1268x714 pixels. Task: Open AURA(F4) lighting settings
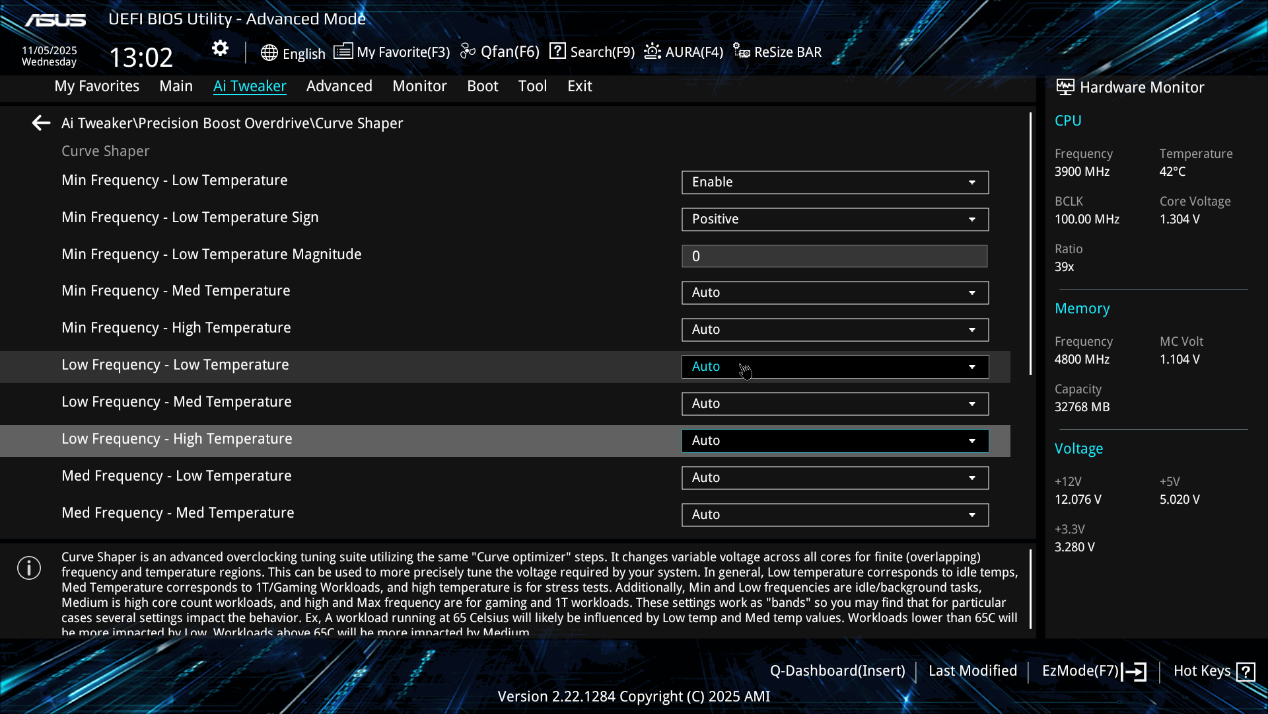pos(683,52)
